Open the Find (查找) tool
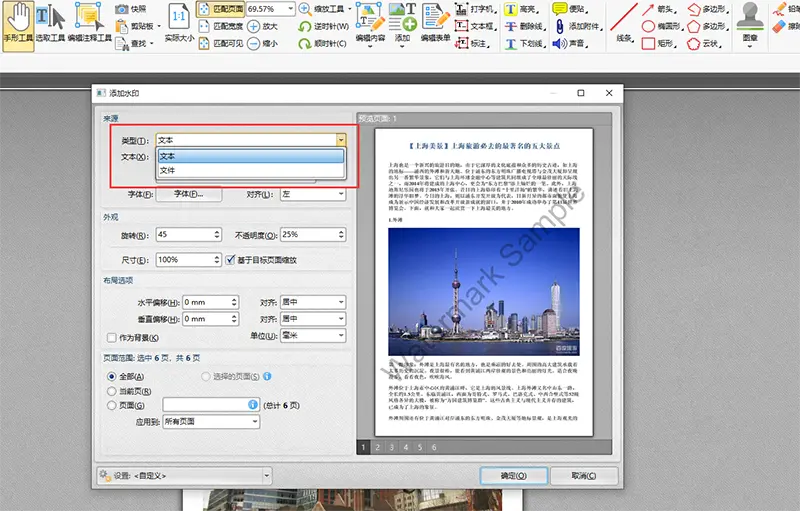The image size is (800, 511). (135, 44)
